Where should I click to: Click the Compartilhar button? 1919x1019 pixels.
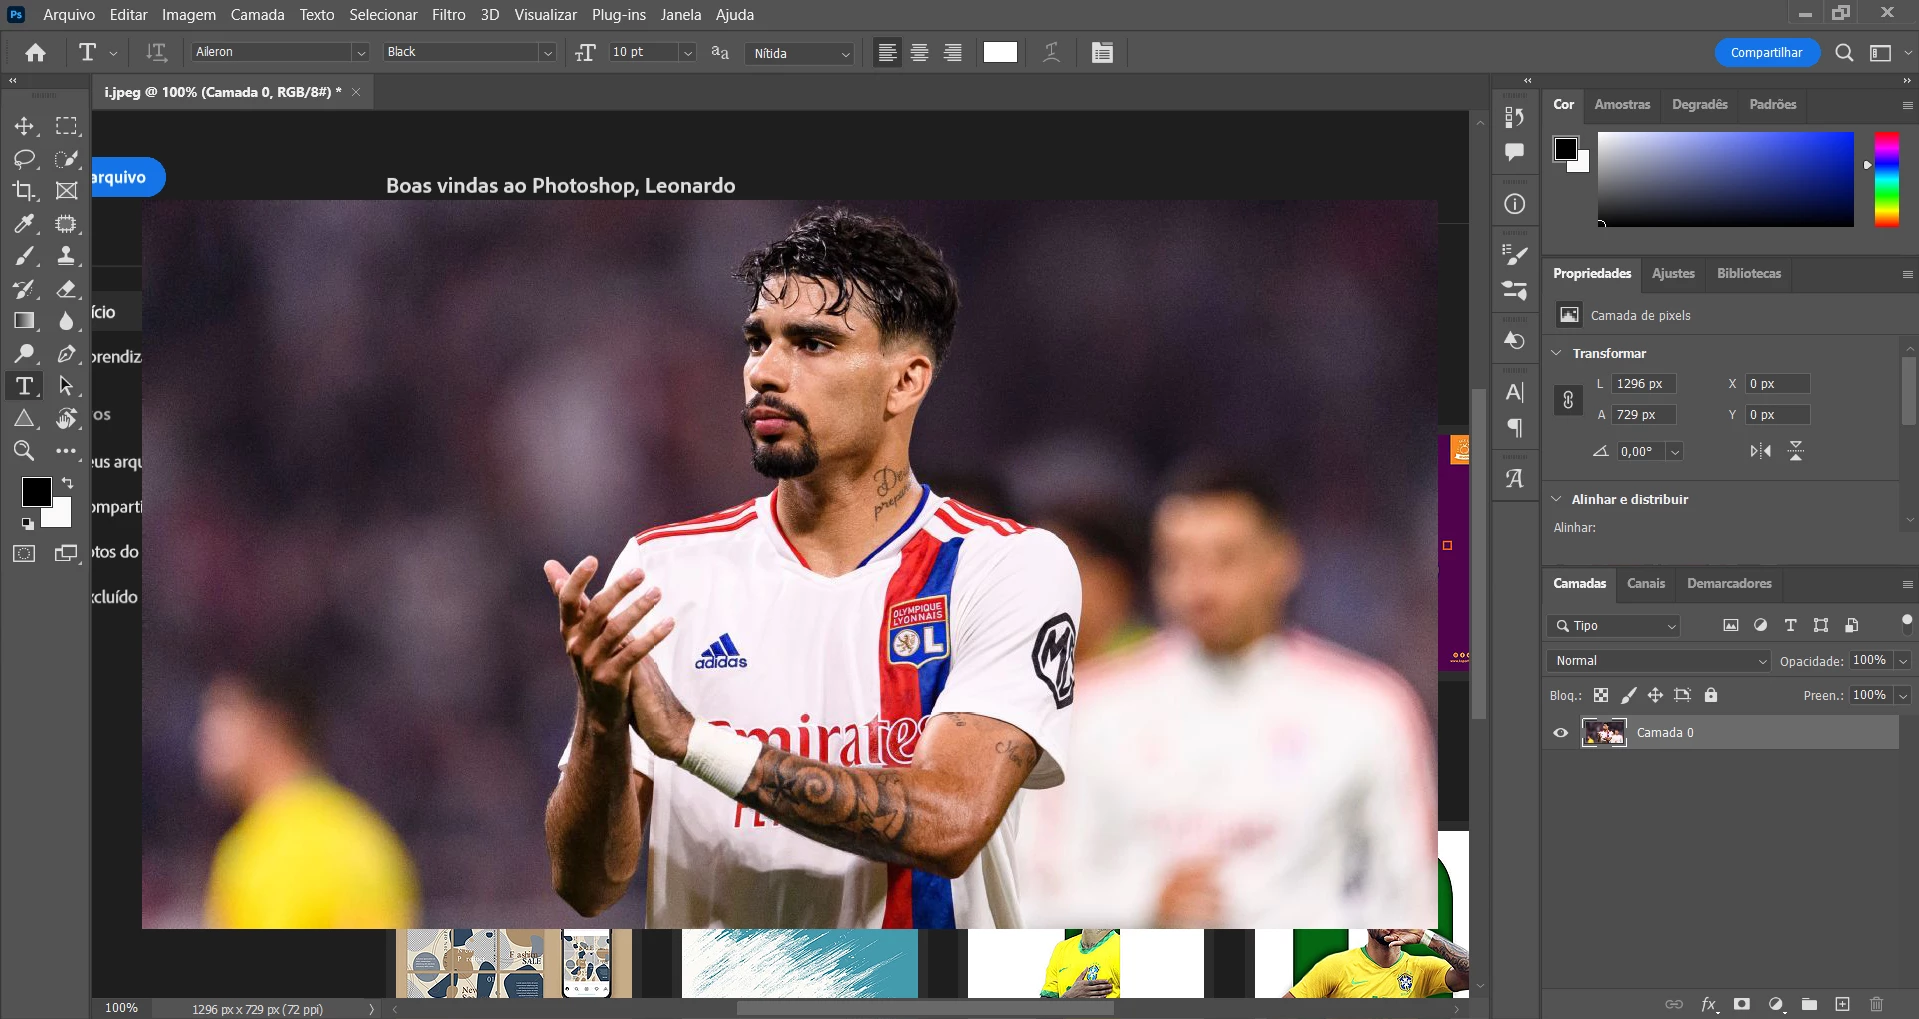(x=1767, y=53)
